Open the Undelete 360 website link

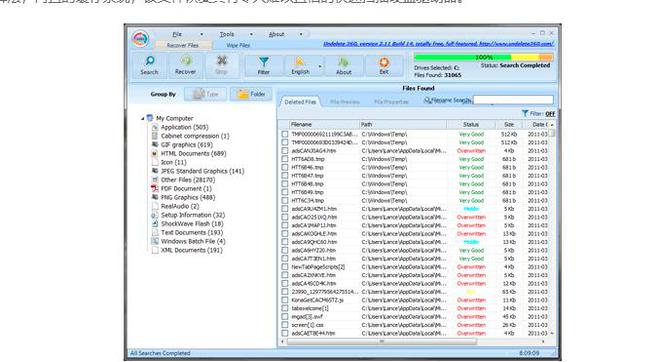[x=438, y=44]
